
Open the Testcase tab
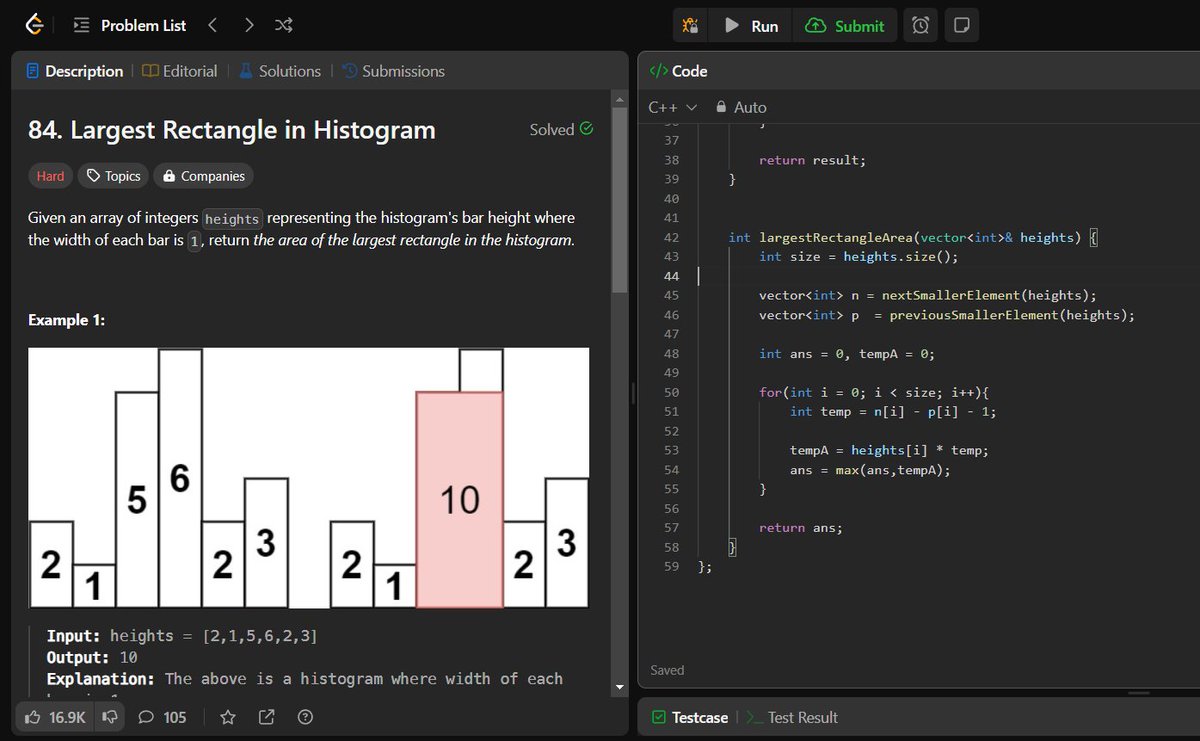point(689,717)
